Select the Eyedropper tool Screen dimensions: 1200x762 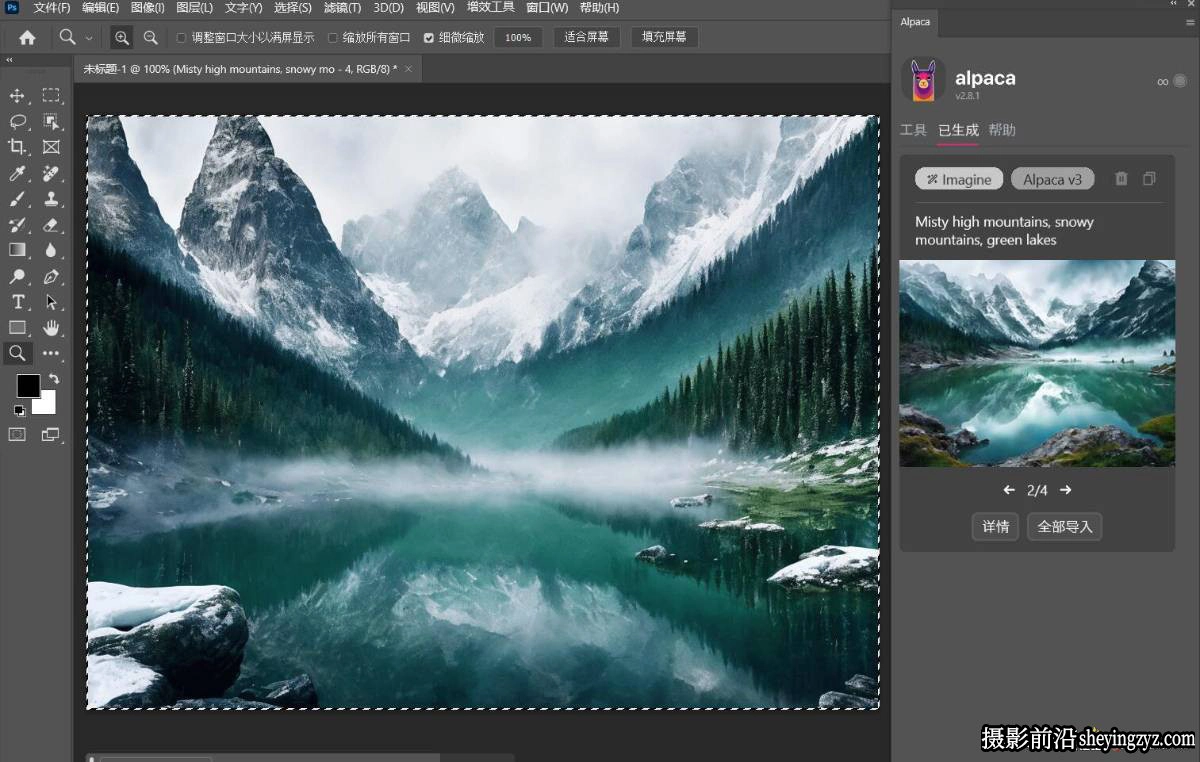point(17,173)
